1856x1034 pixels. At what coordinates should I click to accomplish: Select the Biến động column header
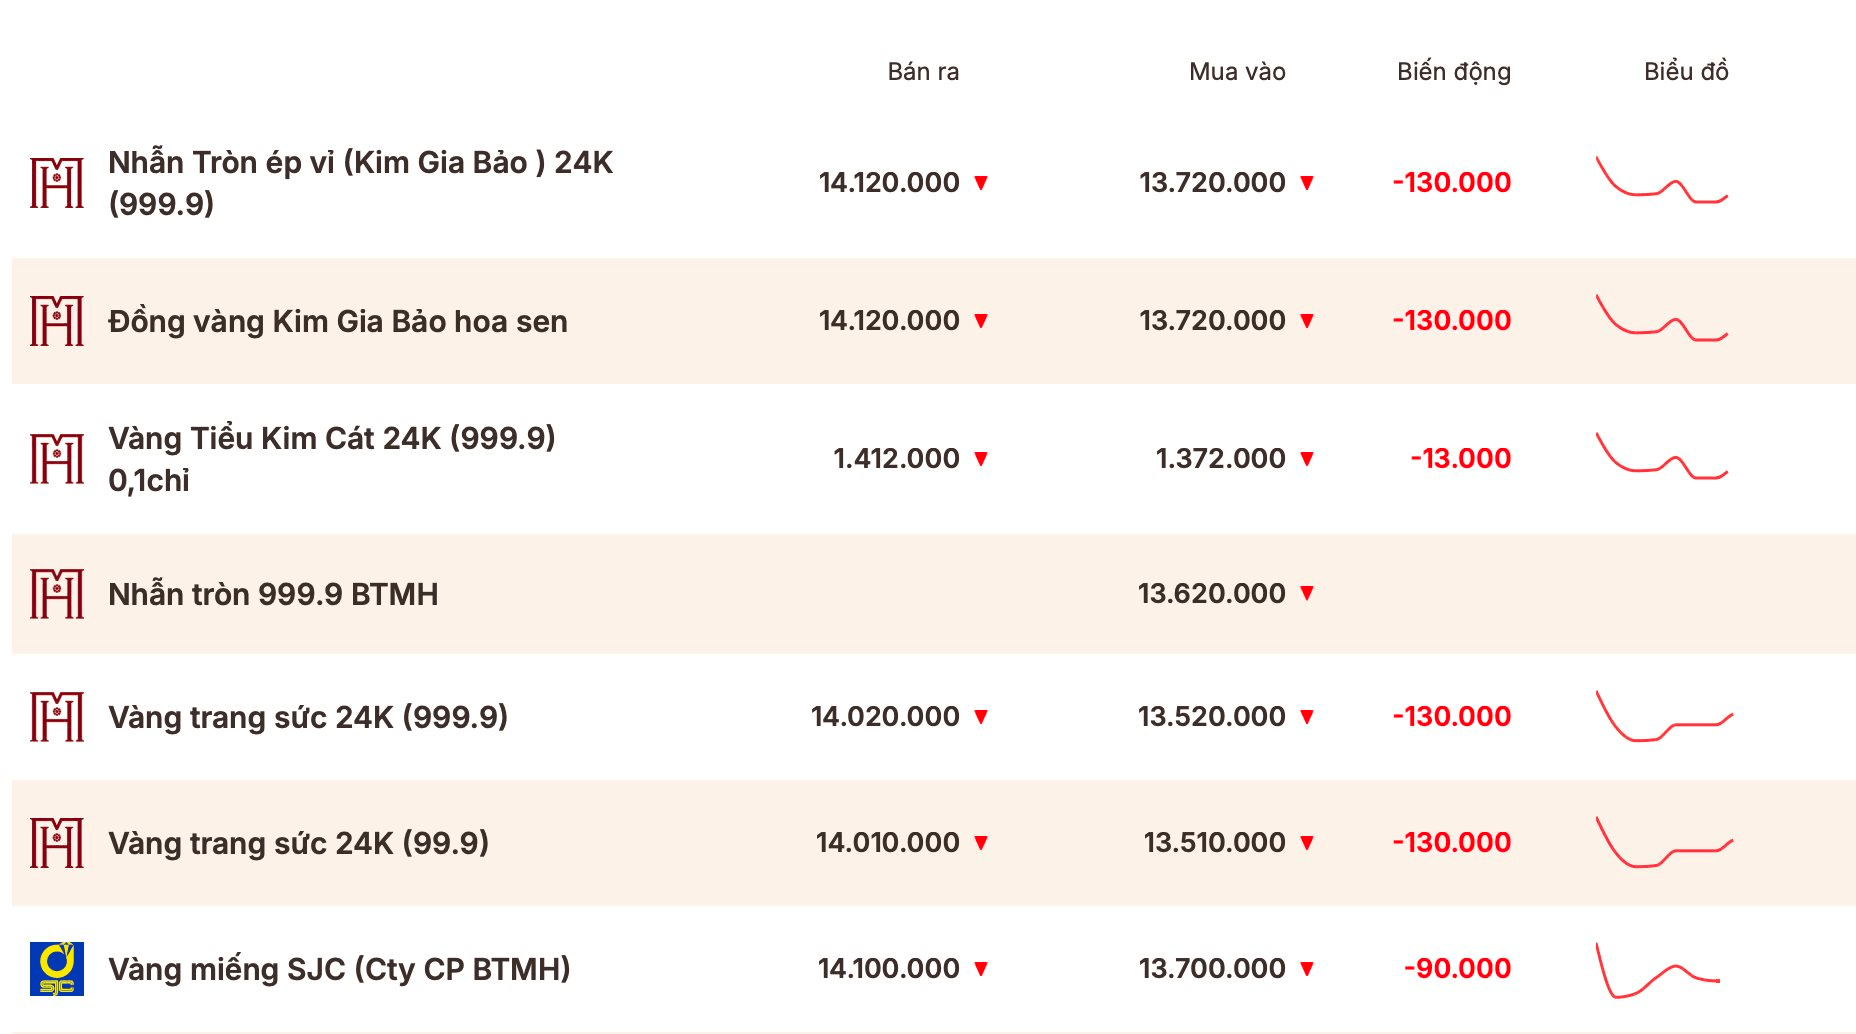point(1454,72)
